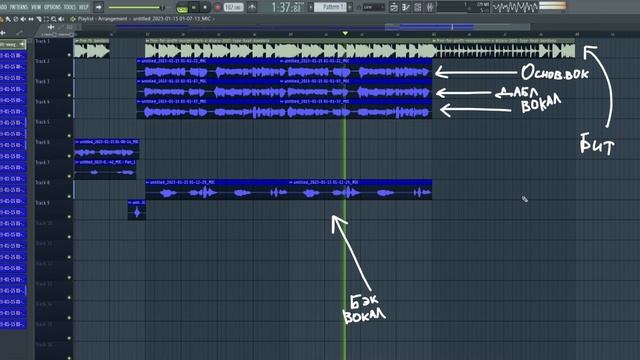Click the arrow button next to HELP menu

(98, 7)
